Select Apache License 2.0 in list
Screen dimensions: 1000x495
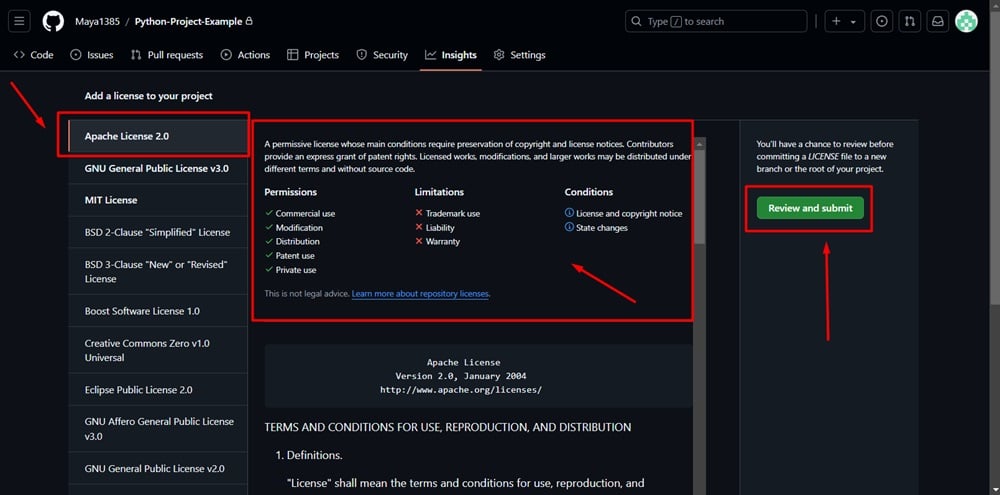coord(158,136)
